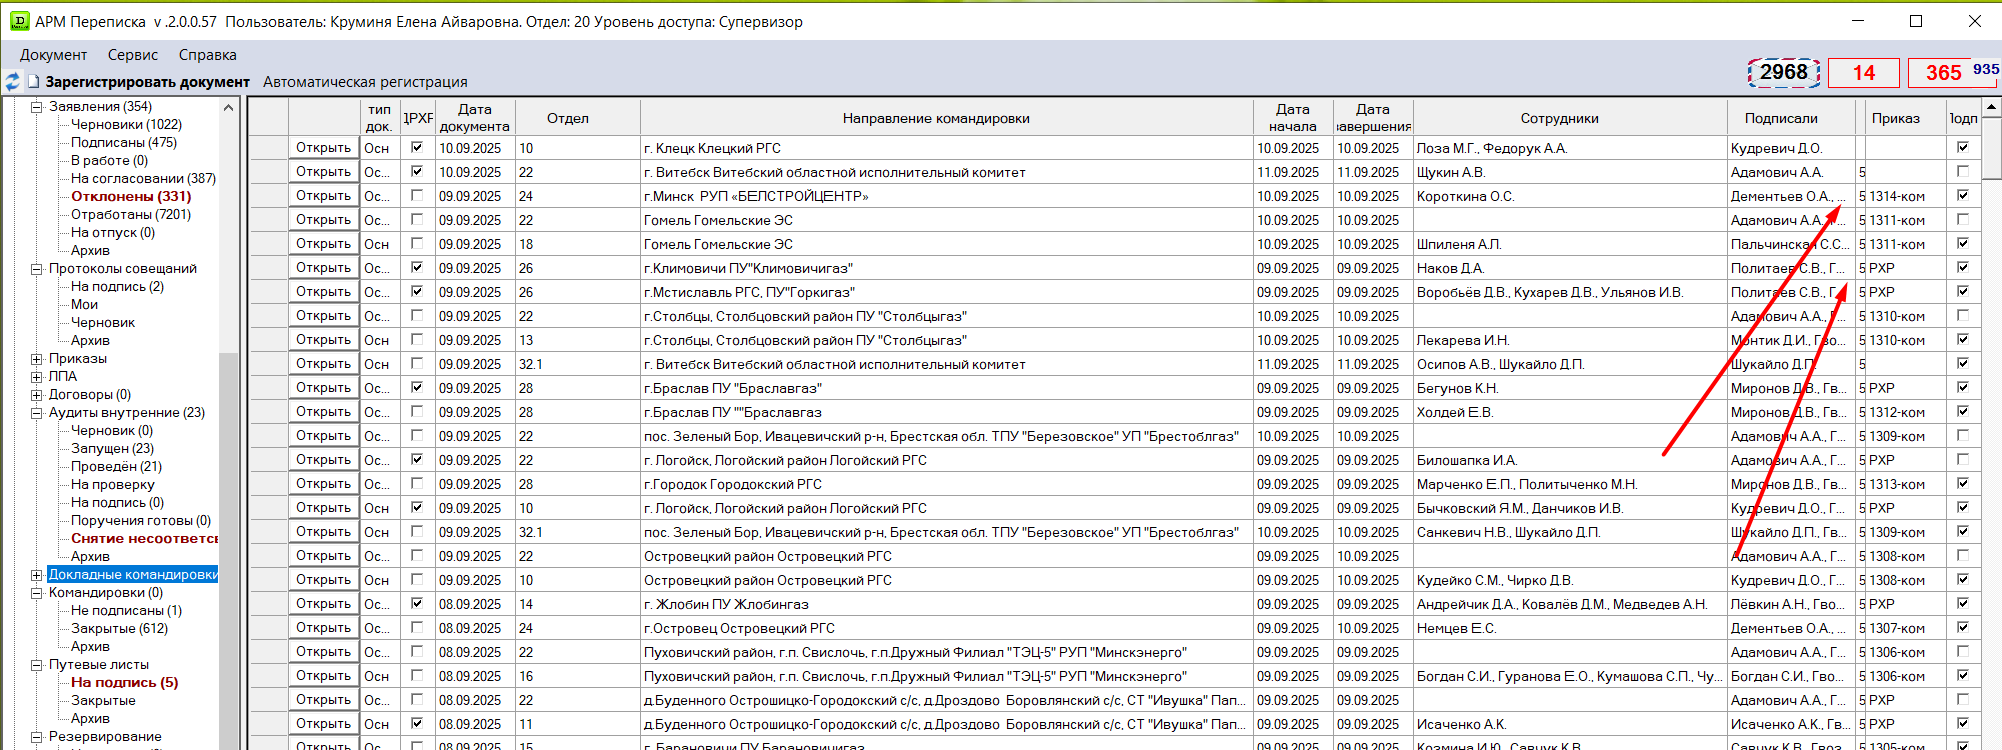Image resolution: width=2002 pixels, height=750 pixels.
Task: Click the blank document icon beside Зарегистрировать документ
Action: click(34, 82)
